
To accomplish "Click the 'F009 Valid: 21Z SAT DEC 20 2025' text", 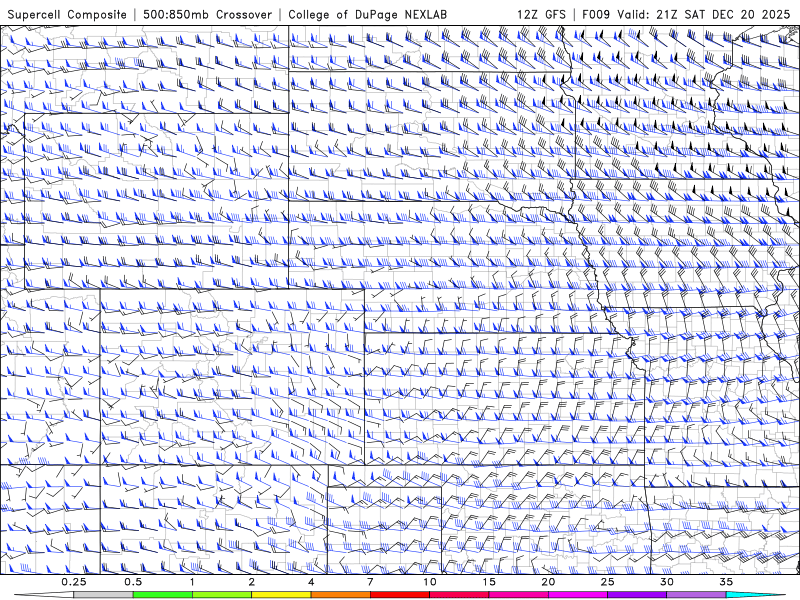I will point(686,14).
